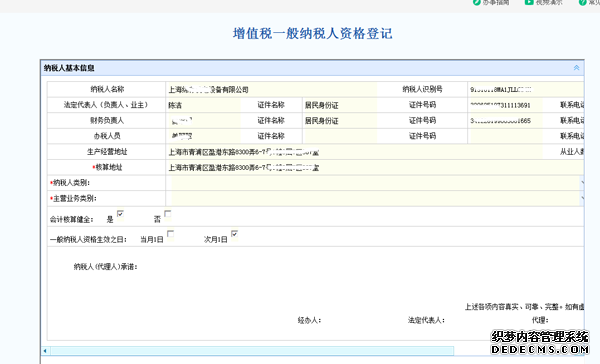This screenshot has height=364, width=600.
Task: Click the 办税人员 证件号码 empty field
Action: tap(505, 136)
